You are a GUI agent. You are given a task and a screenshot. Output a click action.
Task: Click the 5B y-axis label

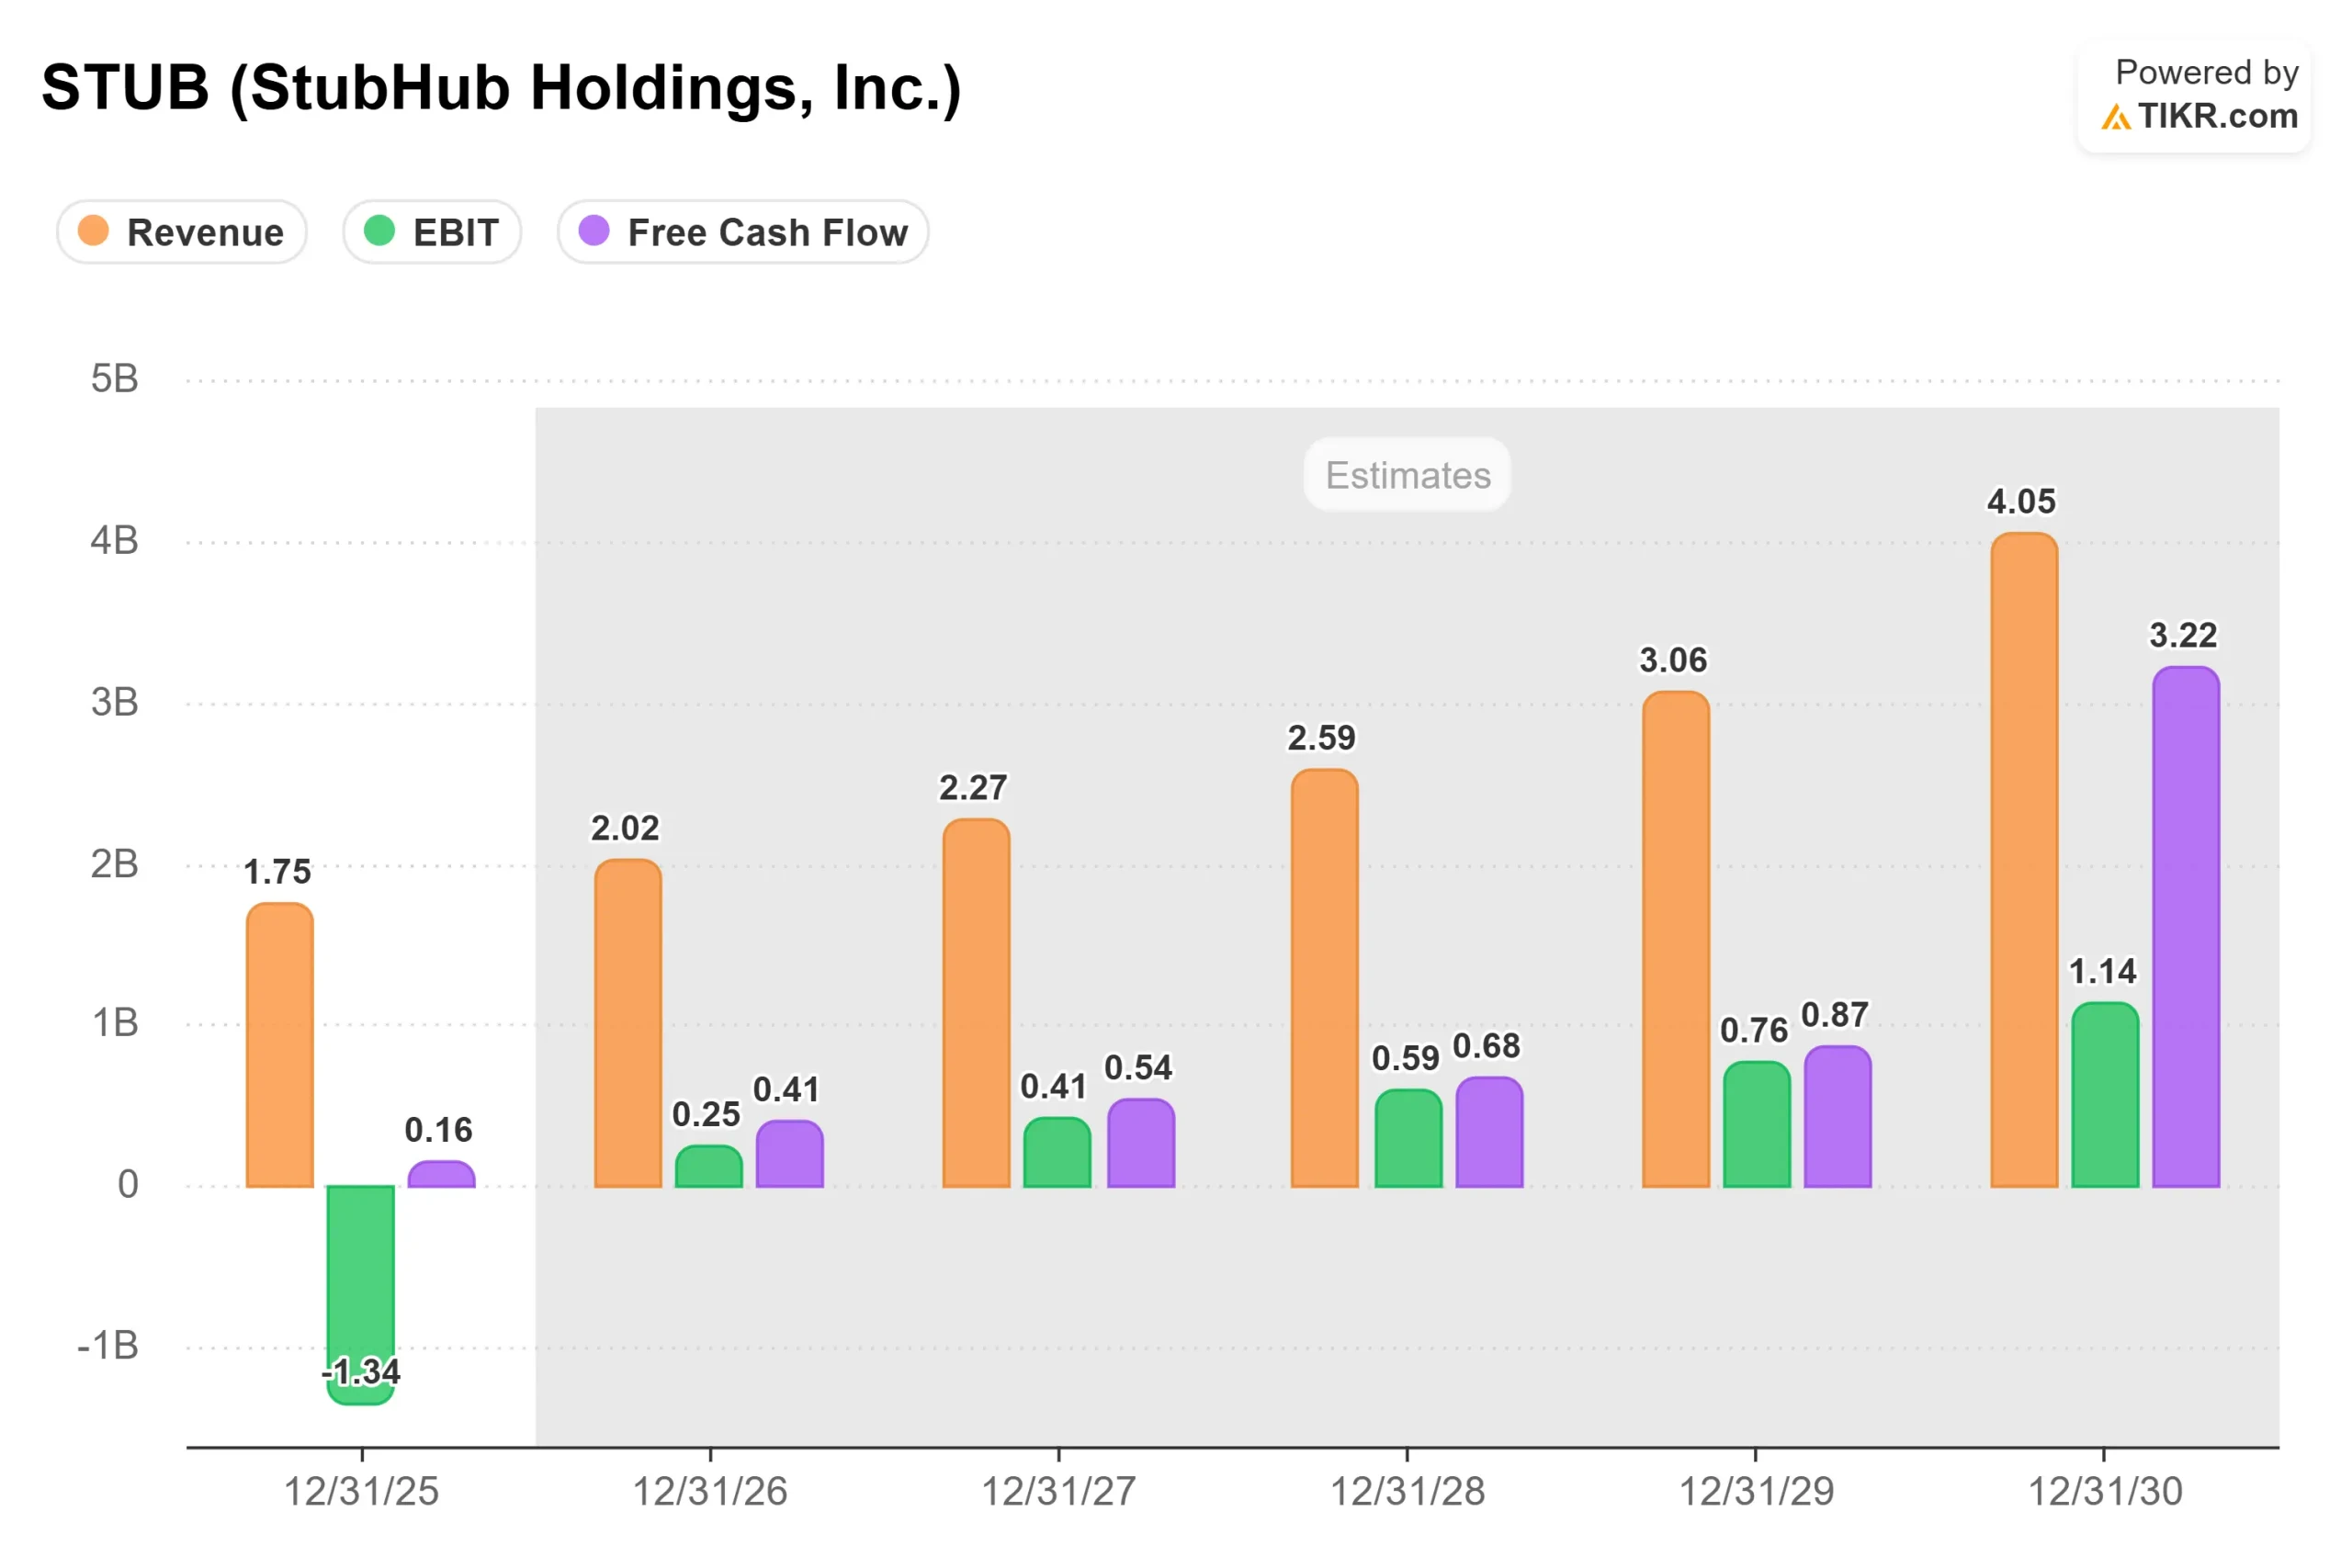click(x=115, y=379)
